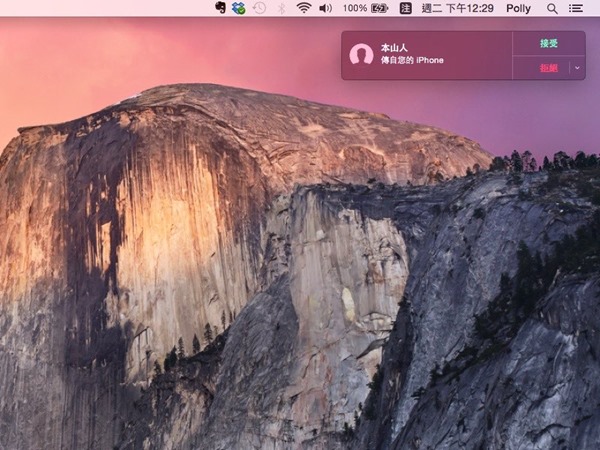The width and height of the screenshot is (600, 450).
Task: Open the 週二 下午12:29 clock menu
Action: tap(458, 8)
